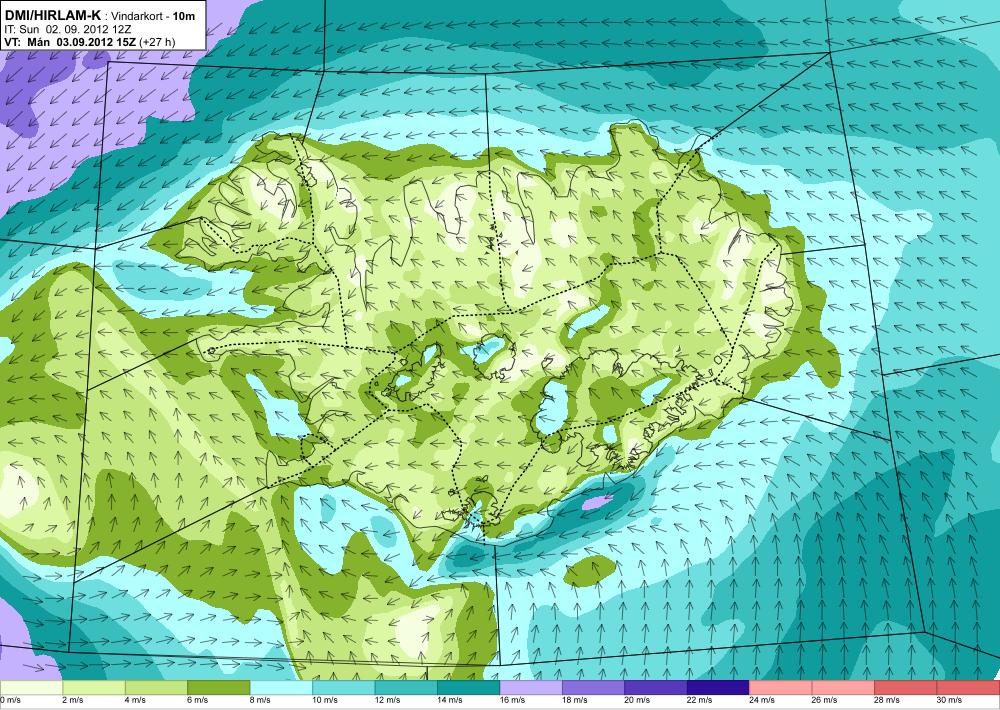
Task: Click the '2 m/s' legend label
Action: point(73,700)
